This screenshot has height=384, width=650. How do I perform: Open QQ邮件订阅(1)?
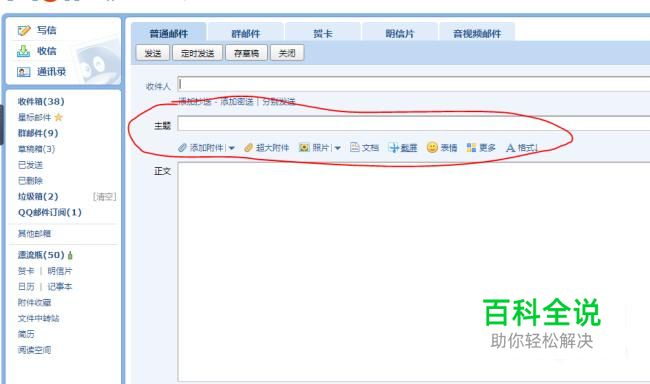50,212
